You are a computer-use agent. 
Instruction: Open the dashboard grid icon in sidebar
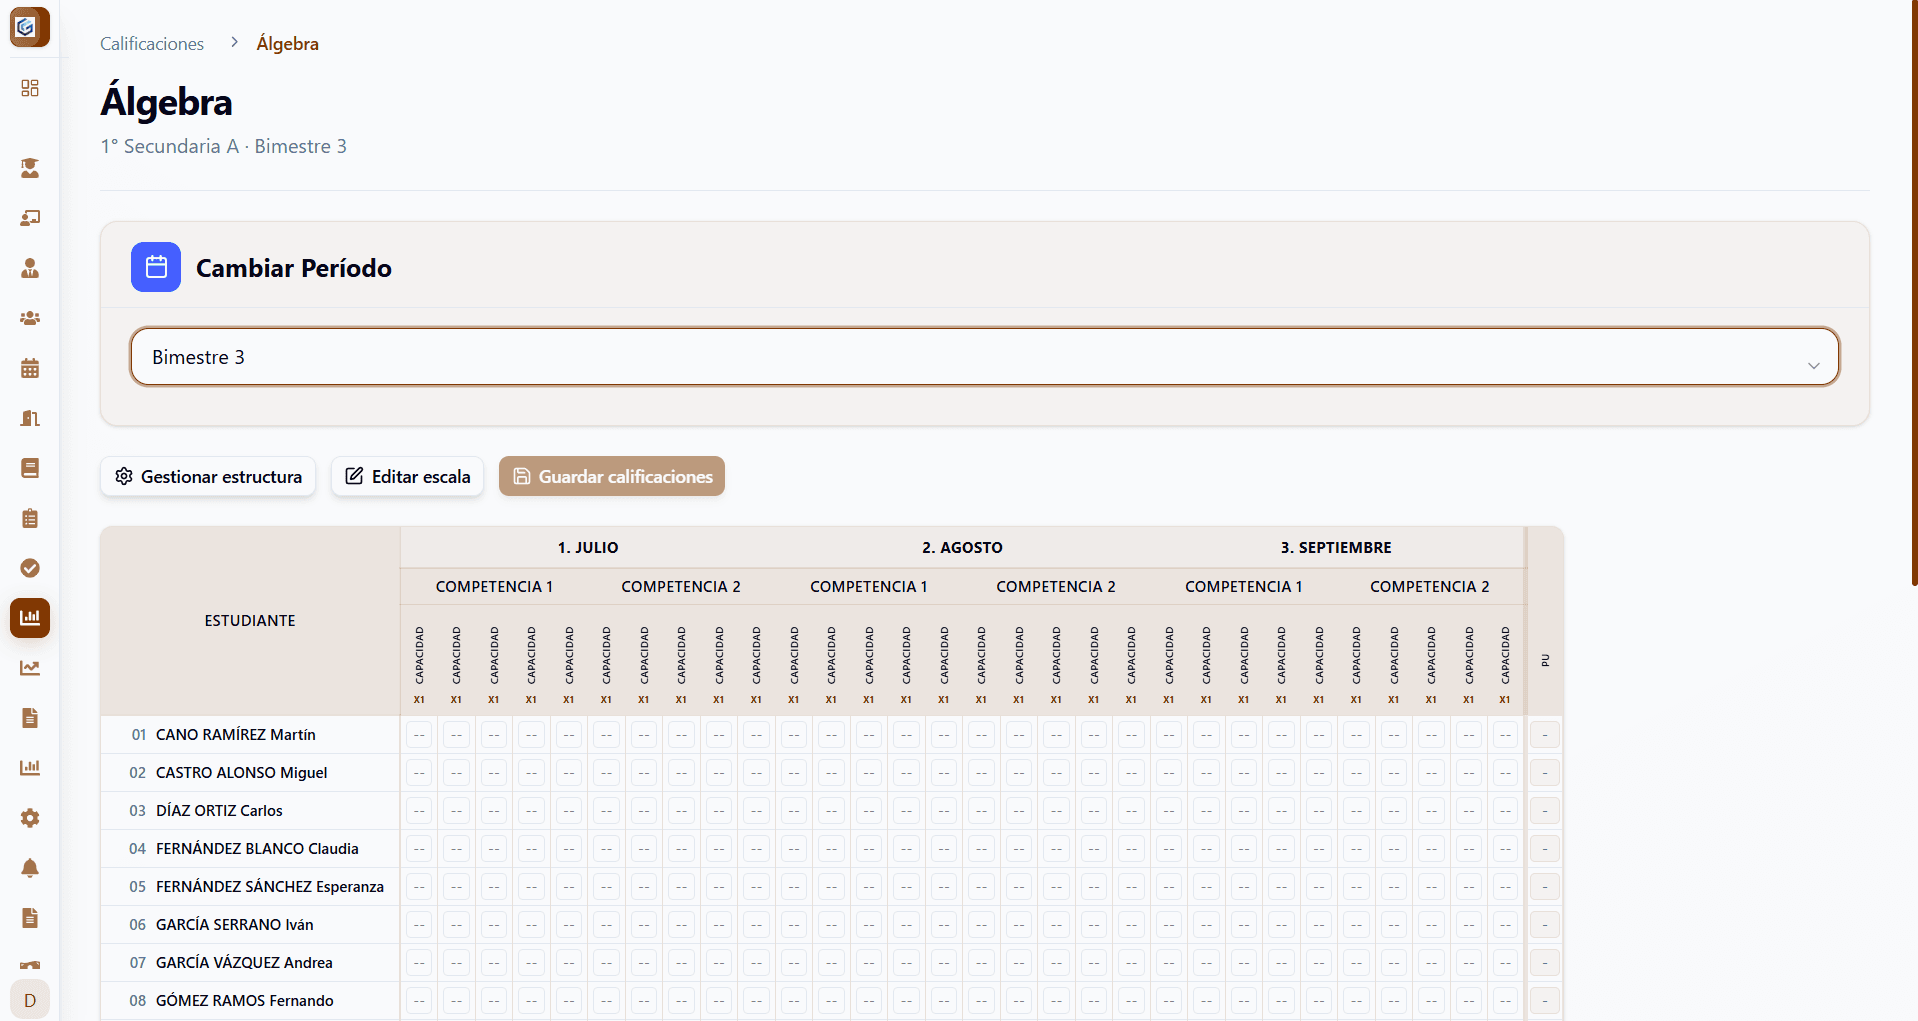[30, 88]
